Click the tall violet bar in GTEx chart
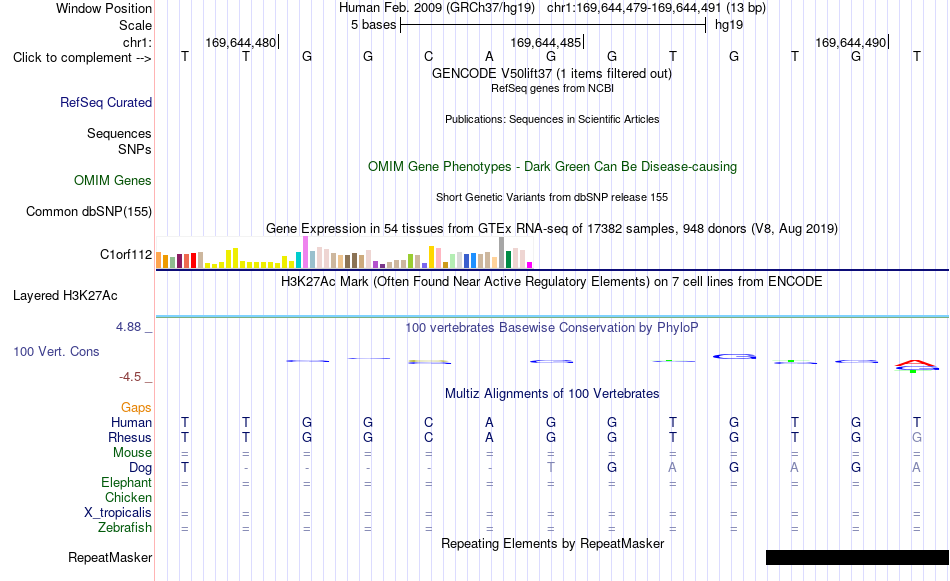Viewport: 950px width, 581px height. [x=305, y=252]
